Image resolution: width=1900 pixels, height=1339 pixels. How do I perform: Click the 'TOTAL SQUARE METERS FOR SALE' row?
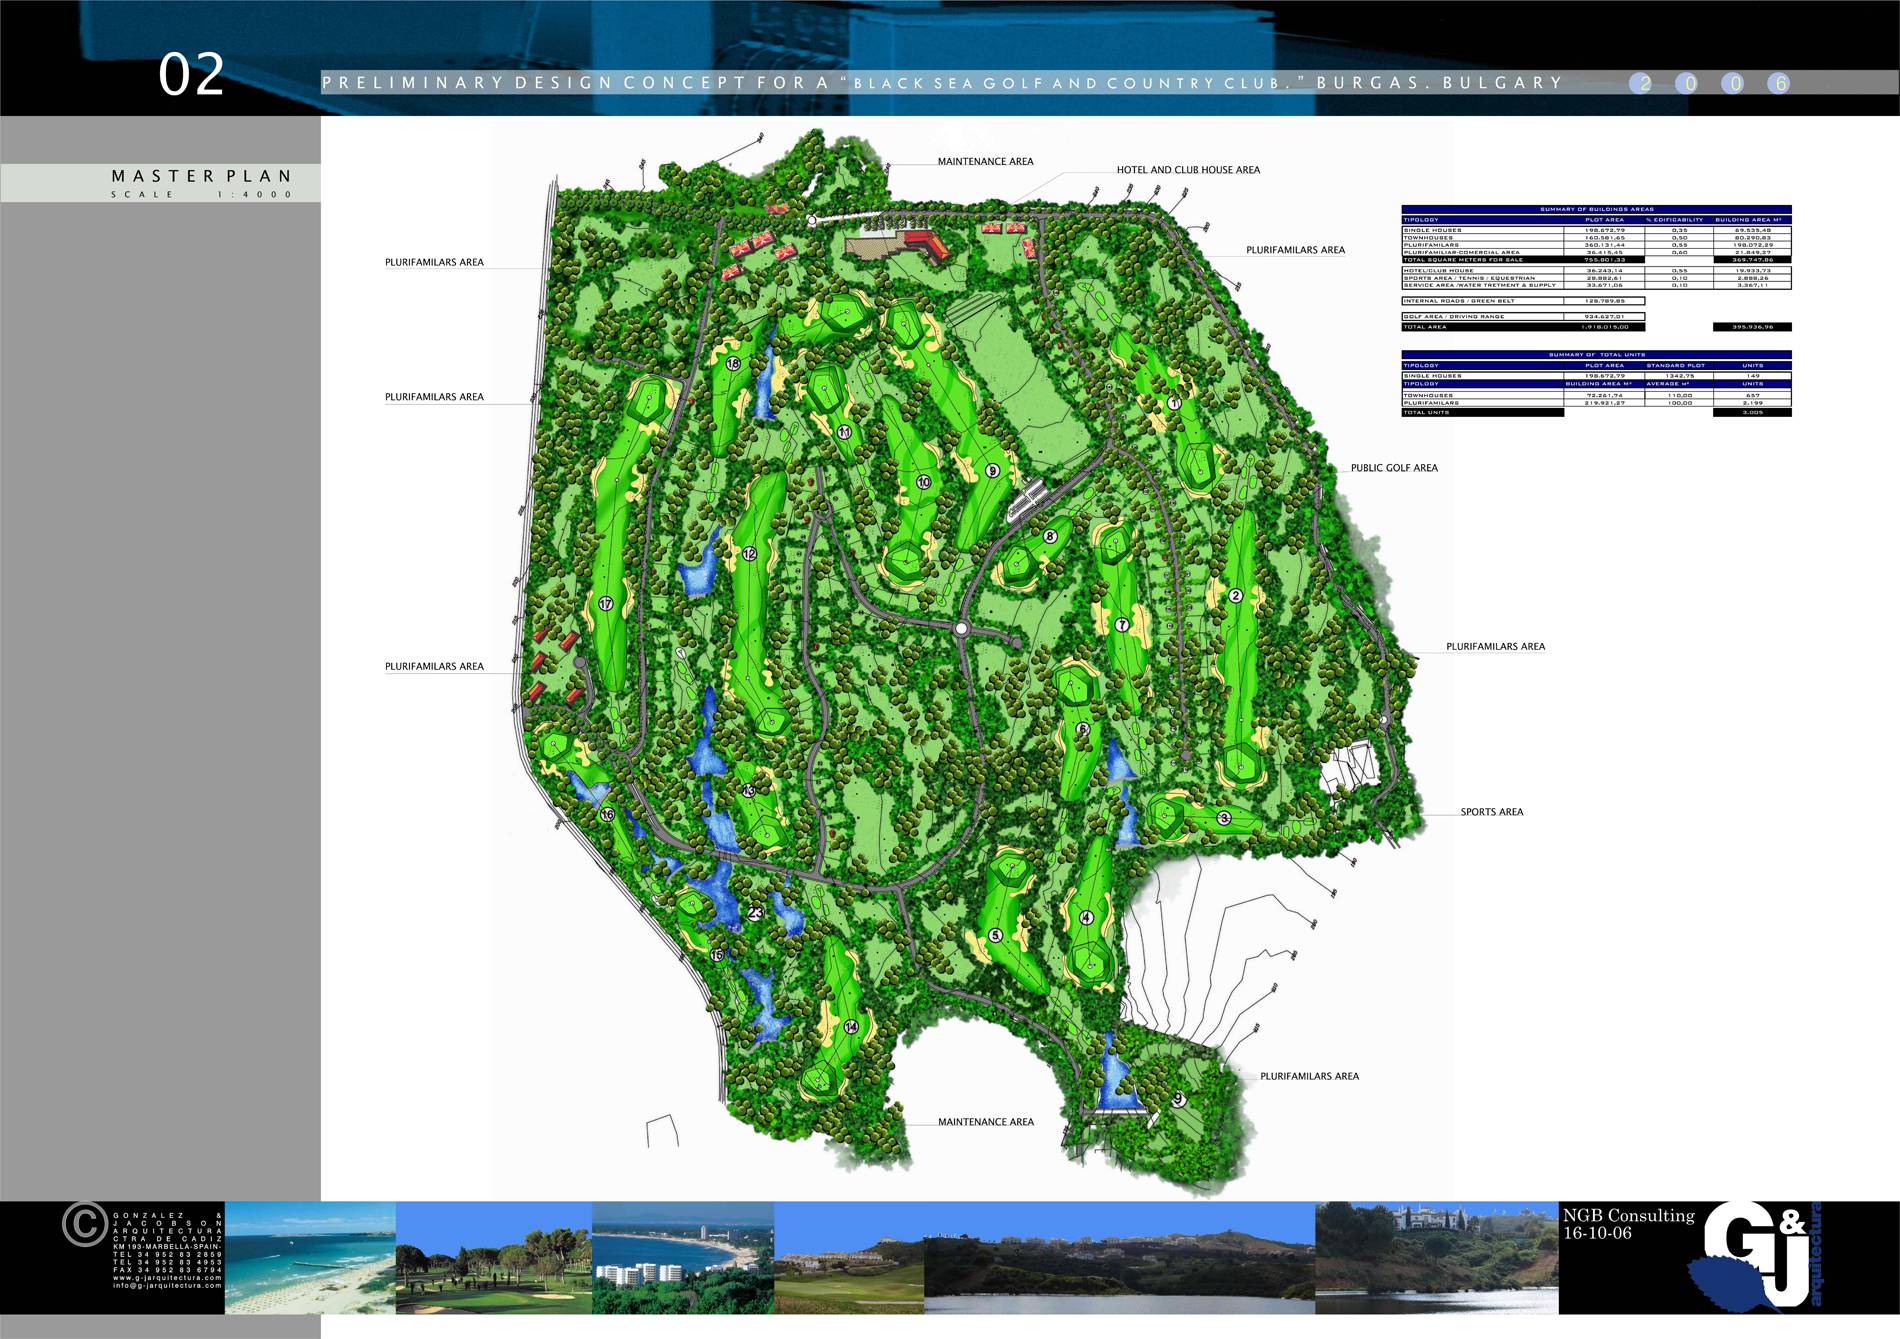tap(1596, 260)
